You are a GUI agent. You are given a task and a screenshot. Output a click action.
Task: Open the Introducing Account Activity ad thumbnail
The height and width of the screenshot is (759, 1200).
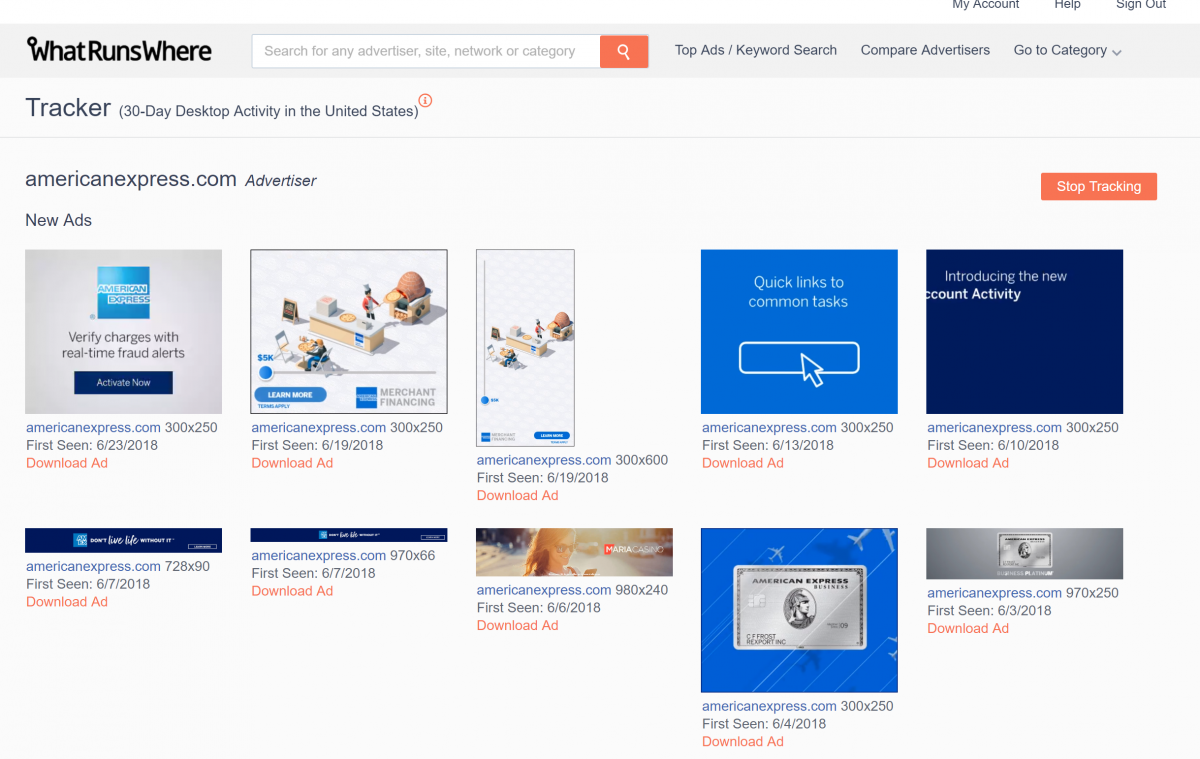point(1024,331)
